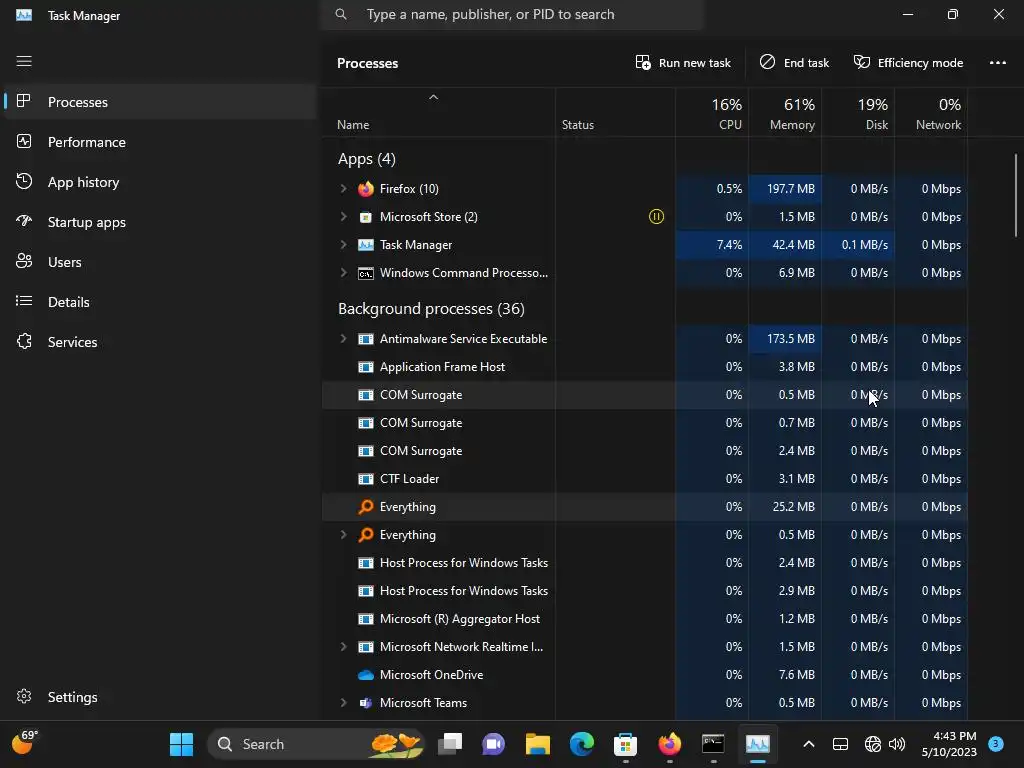Expand Microsoft Network Realtime process group
The width and height of the screenshot is (1024, 768).
344,647
